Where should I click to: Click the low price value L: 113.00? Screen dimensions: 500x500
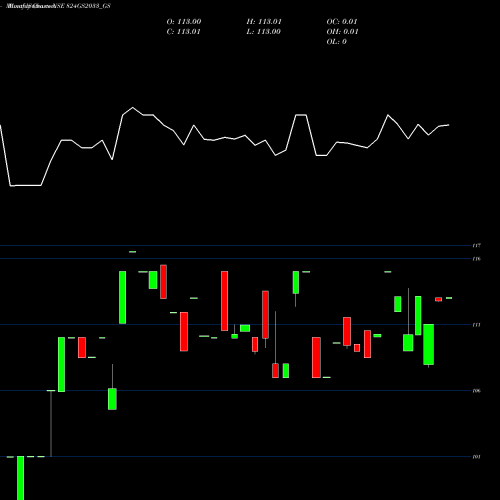tap(263, 32)
